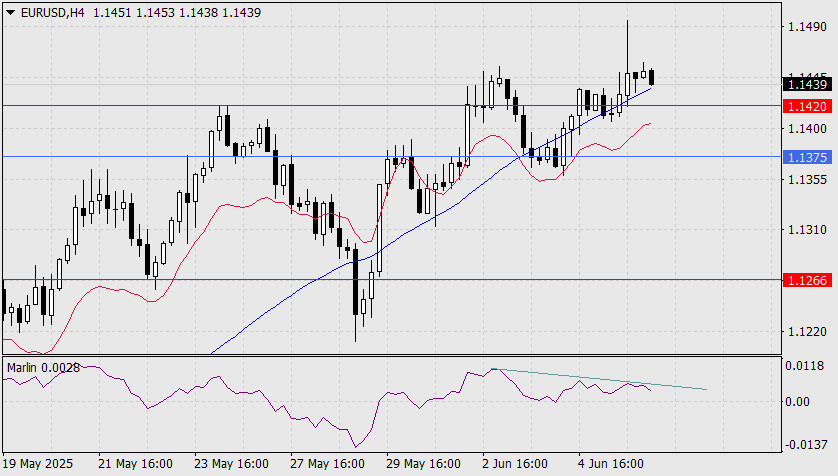Image resolution: width=838 pixels, height=476 pixels.
Task: Click the 2 Jun 16:00 time label
Action: pyautogui.click(x=515, y=463)
